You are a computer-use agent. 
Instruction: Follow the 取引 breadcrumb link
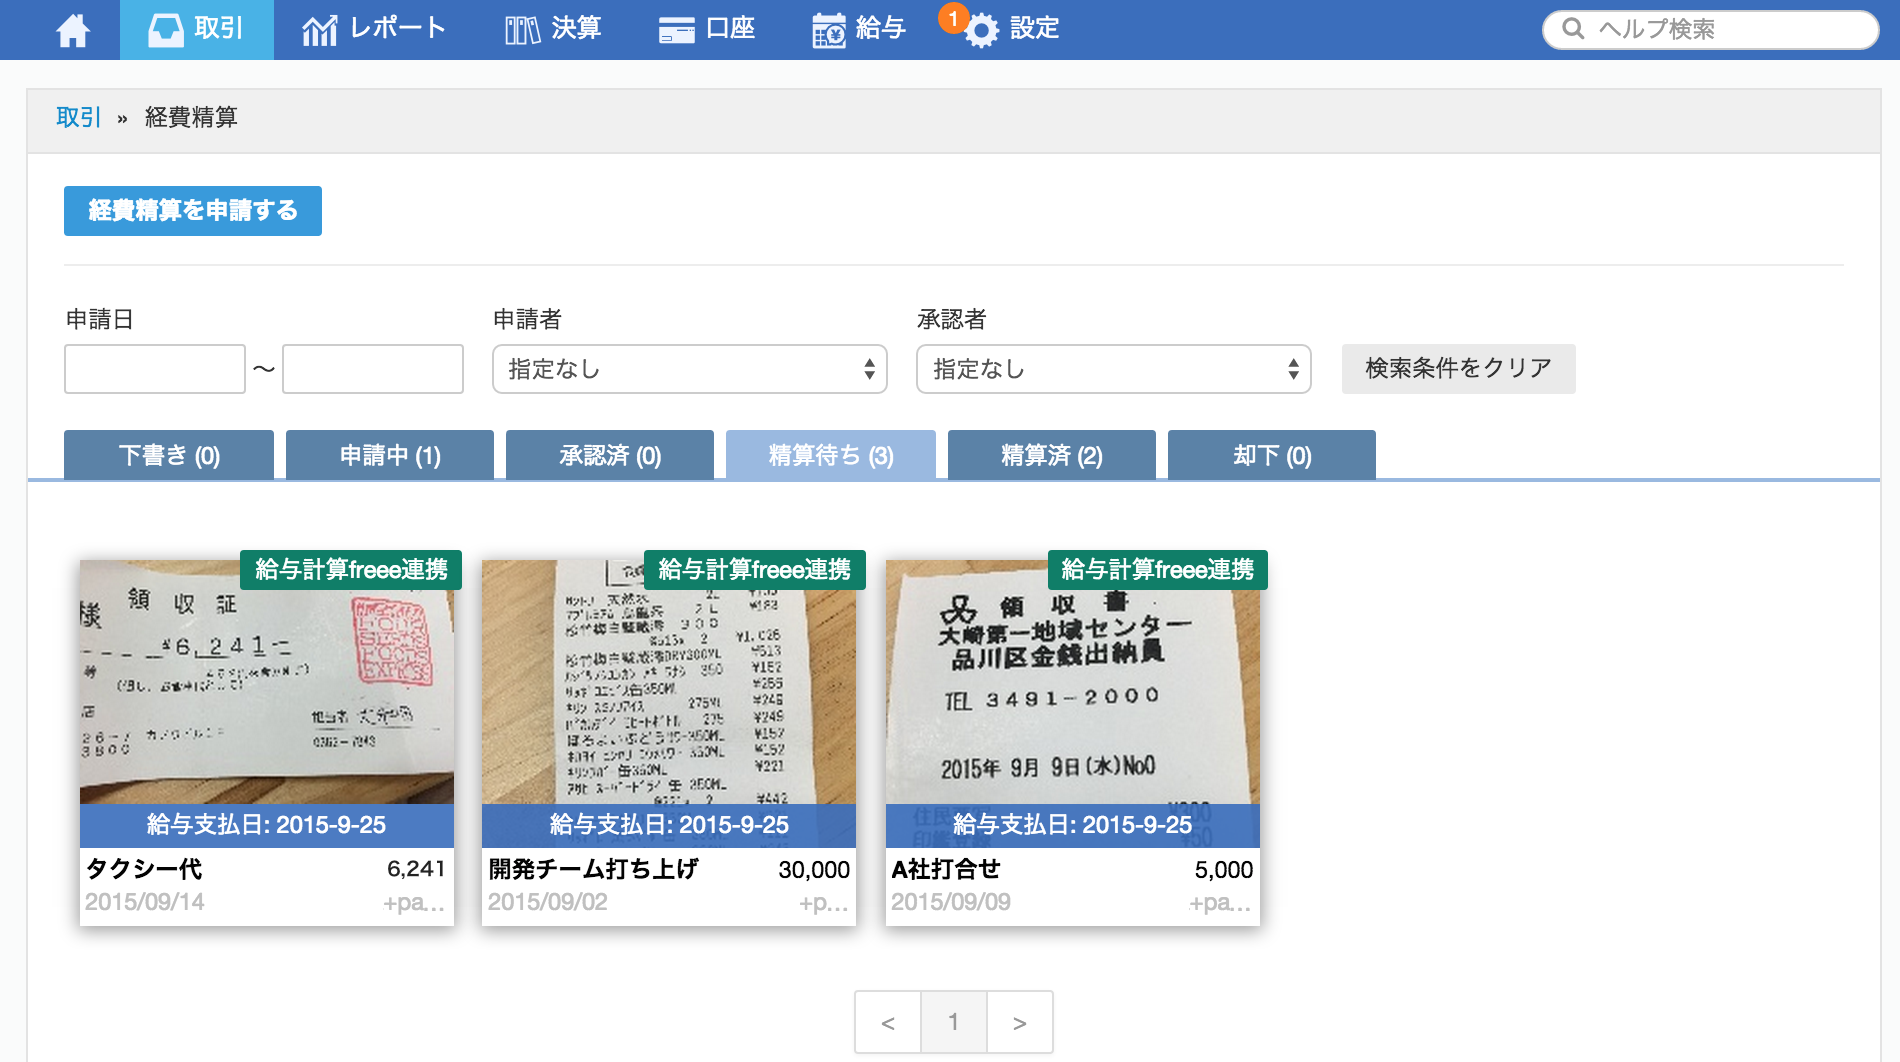pyautogui.click(x=78, y=118)
